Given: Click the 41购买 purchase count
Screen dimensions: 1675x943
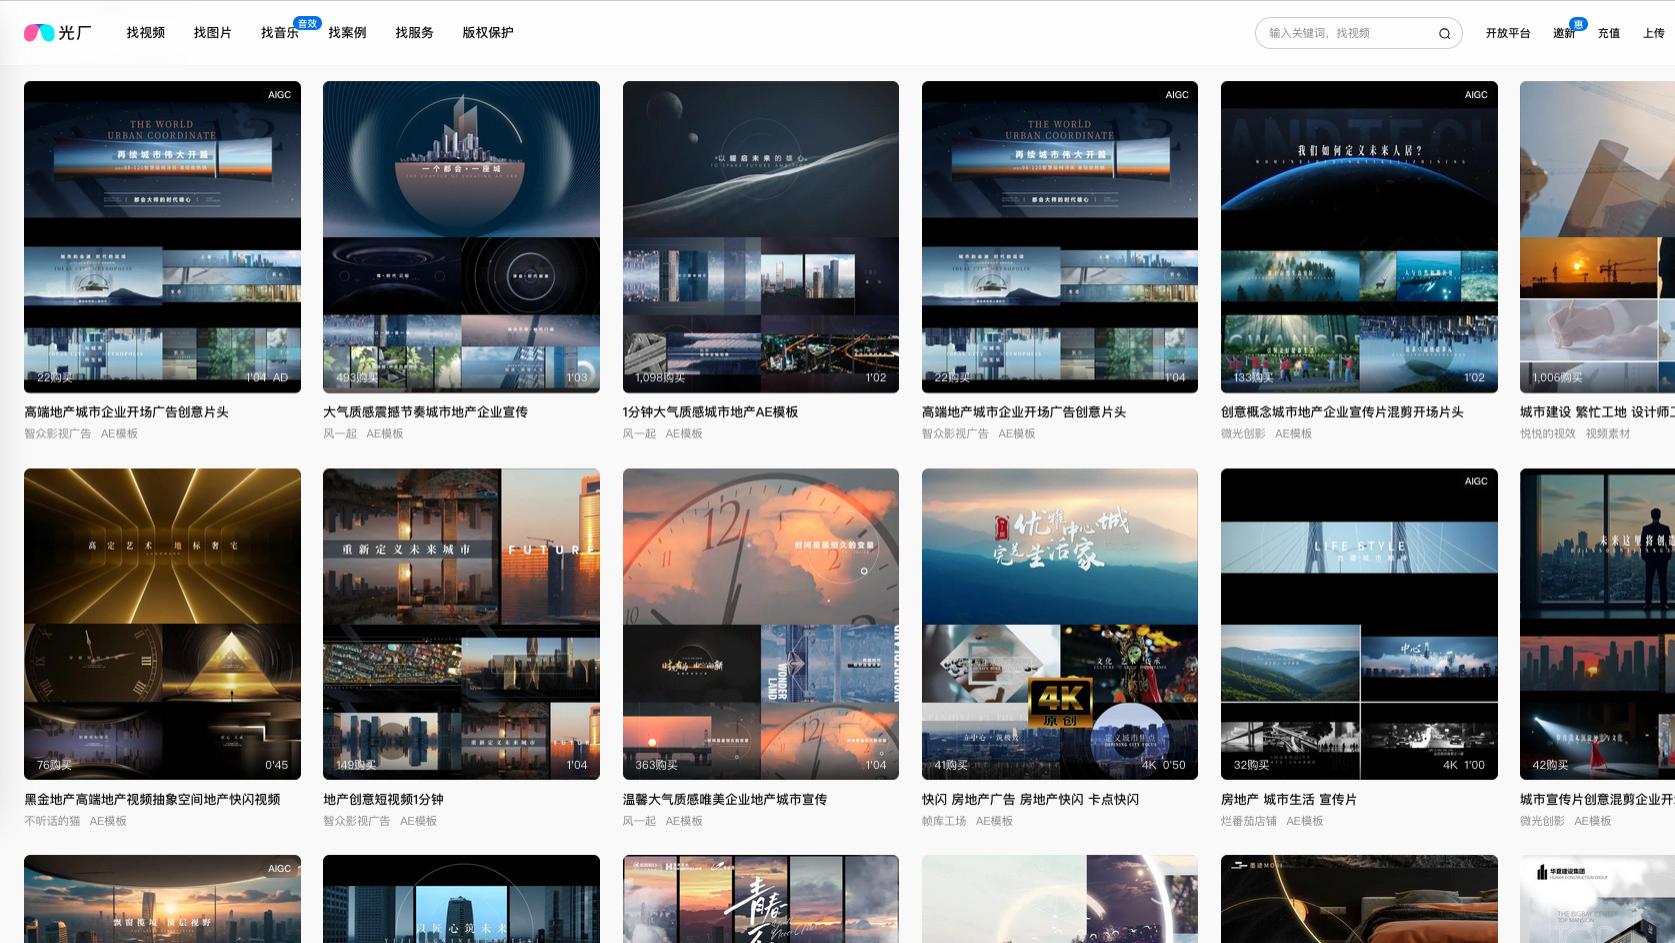Looking at the screenshot, I should 951,765.
